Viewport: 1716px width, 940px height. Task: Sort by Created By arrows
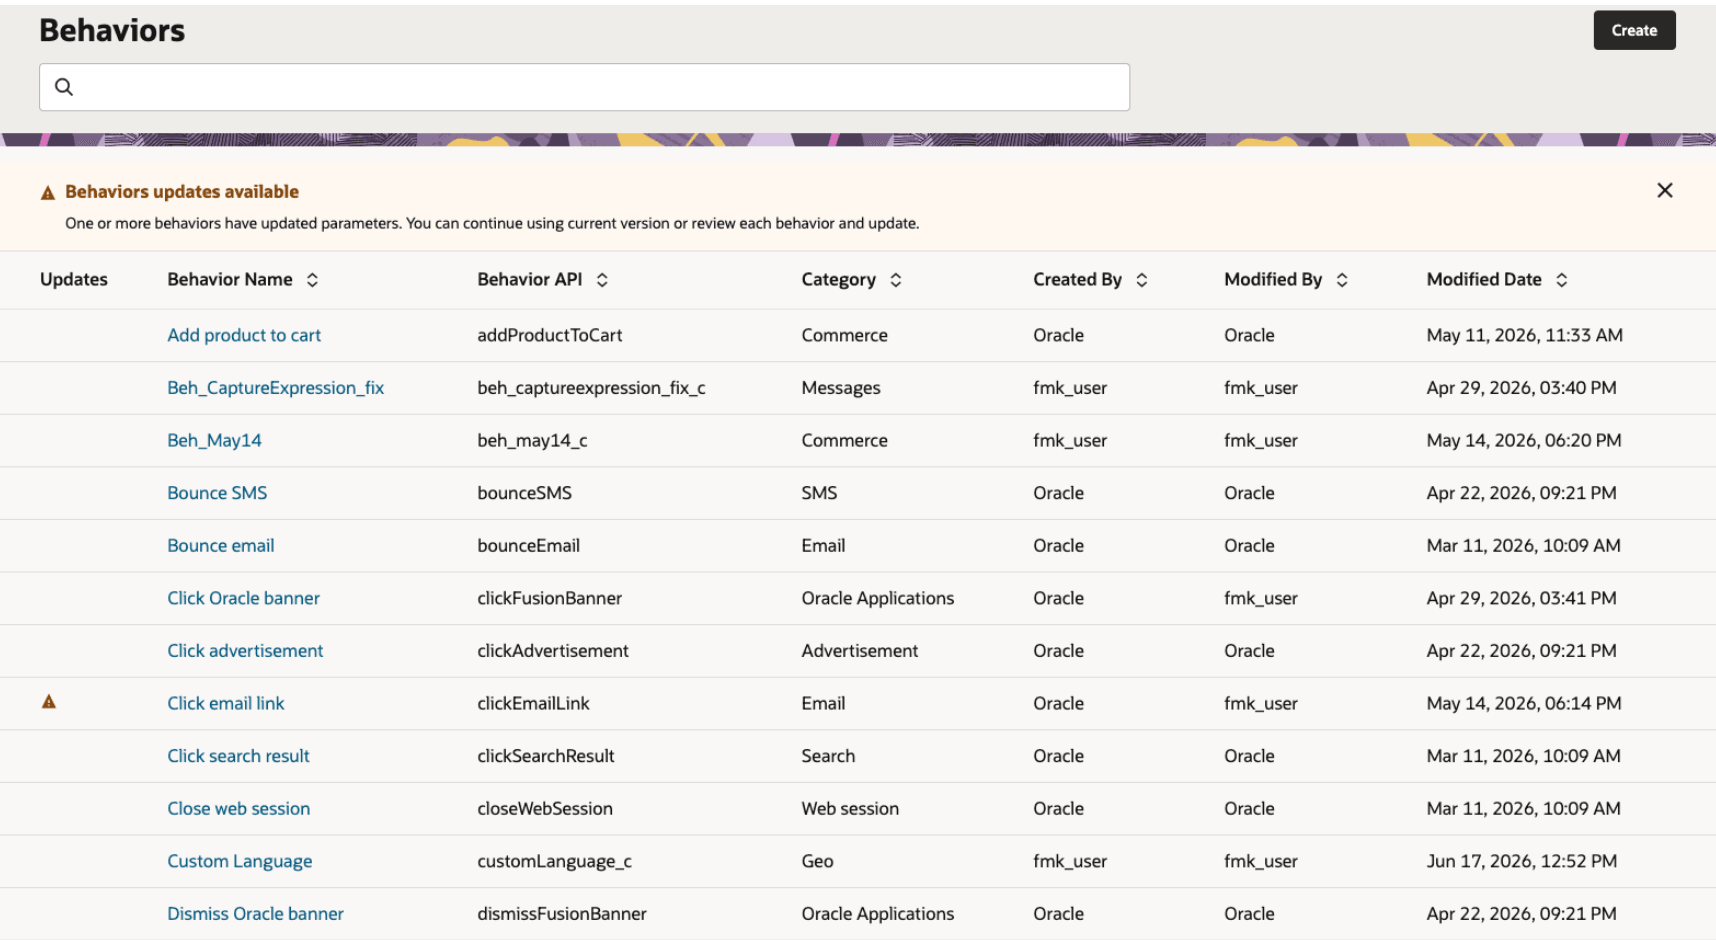pyautogui.click(x=1142, y=280)
